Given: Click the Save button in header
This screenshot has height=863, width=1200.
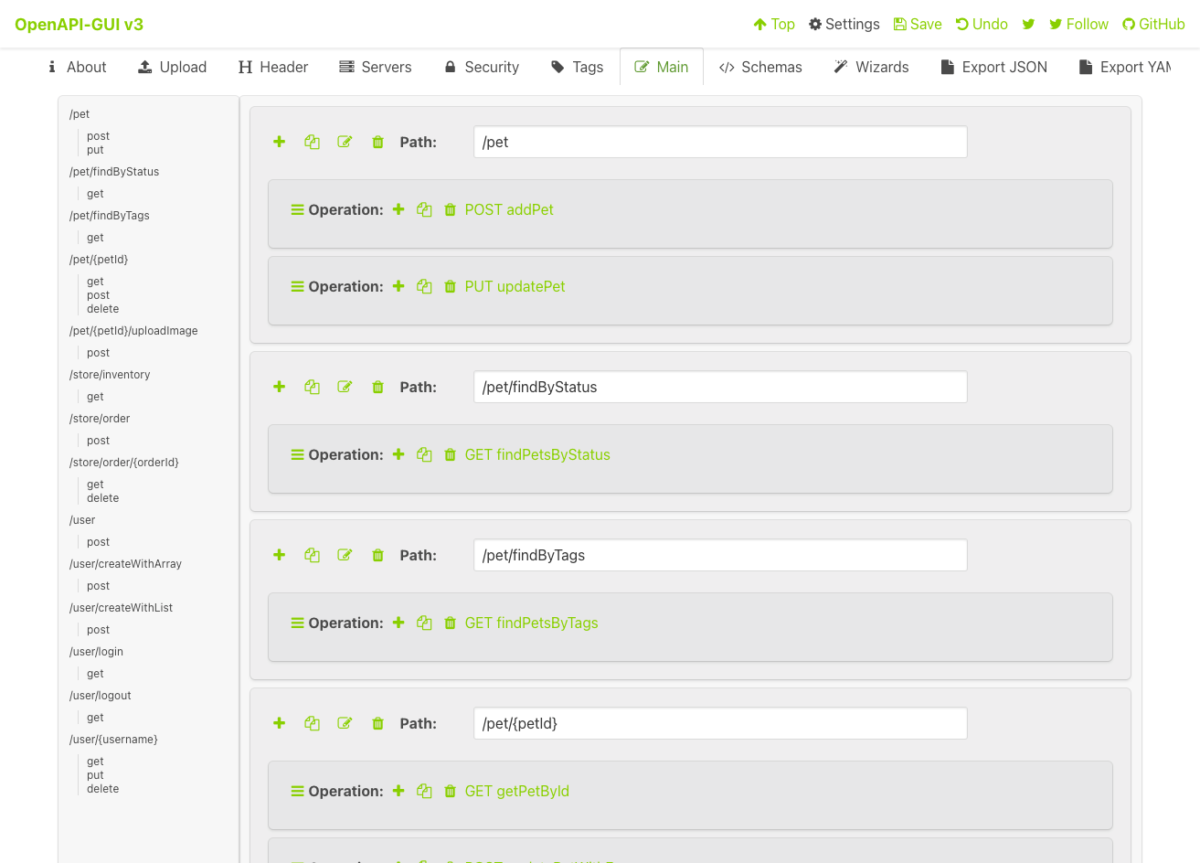Looking at the screenshot, I should tap(917, 24).
